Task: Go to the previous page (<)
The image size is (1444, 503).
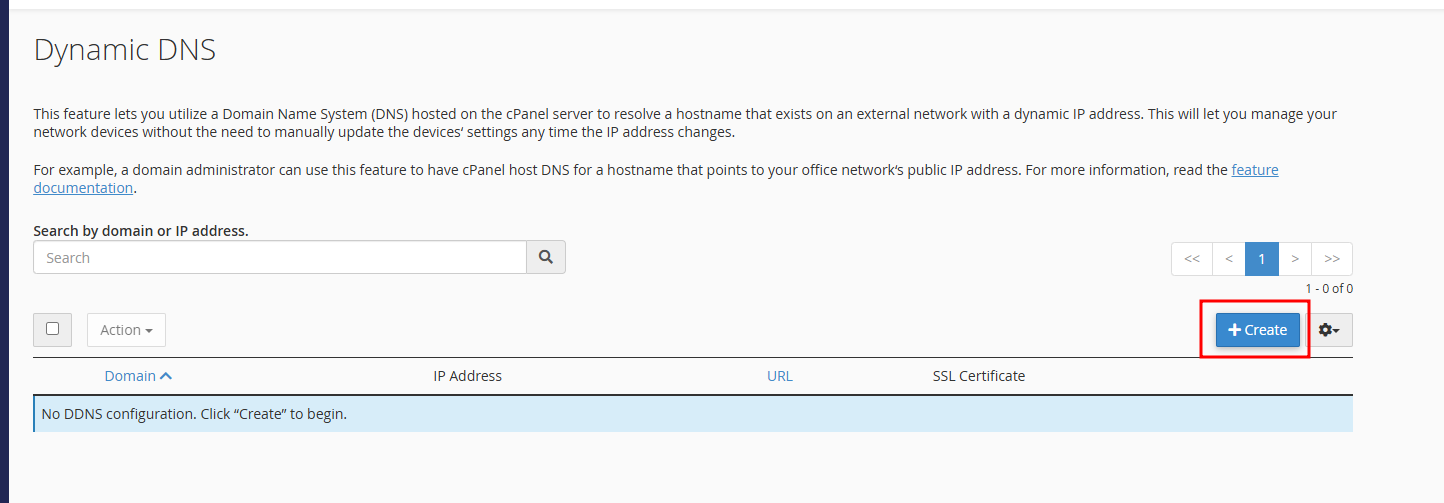Action: [x=1229, y=259]
